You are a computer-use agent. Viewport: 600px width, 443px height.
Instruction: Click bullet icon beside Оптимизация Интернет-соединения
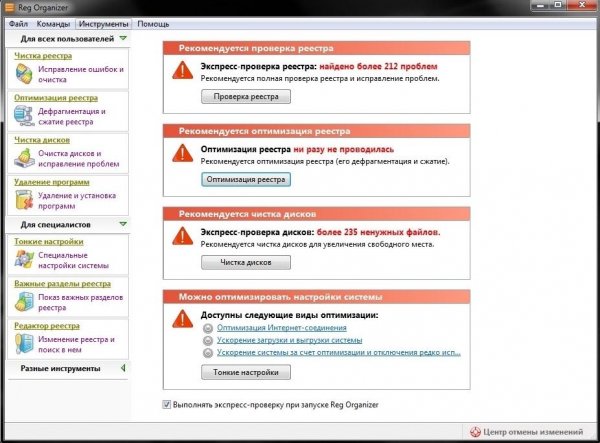(x=208, y=328)
